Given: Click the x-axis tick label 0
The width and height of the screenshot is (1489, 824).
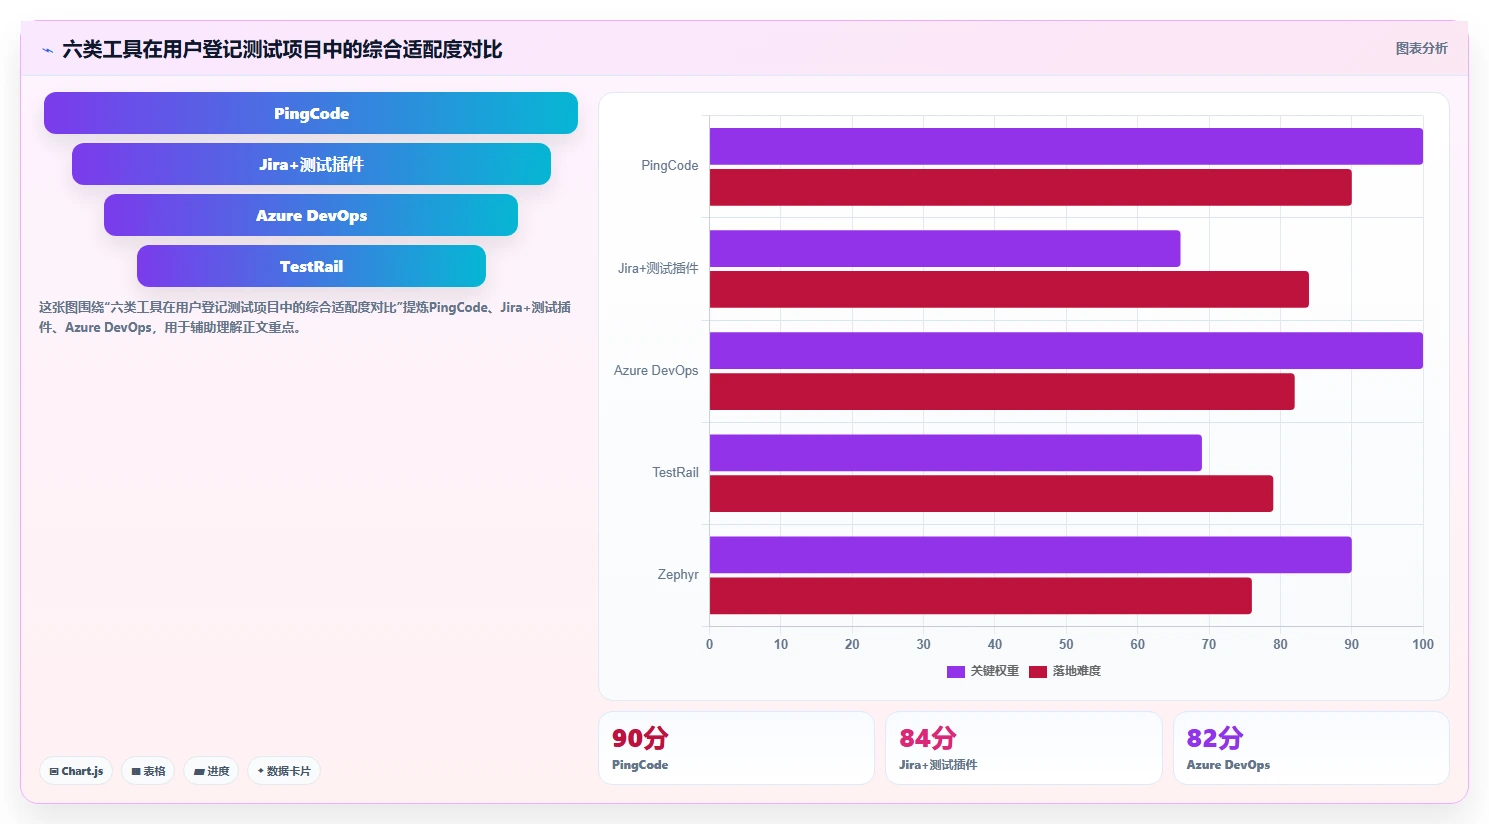Looking at the screenshot, I should (710, 644).
